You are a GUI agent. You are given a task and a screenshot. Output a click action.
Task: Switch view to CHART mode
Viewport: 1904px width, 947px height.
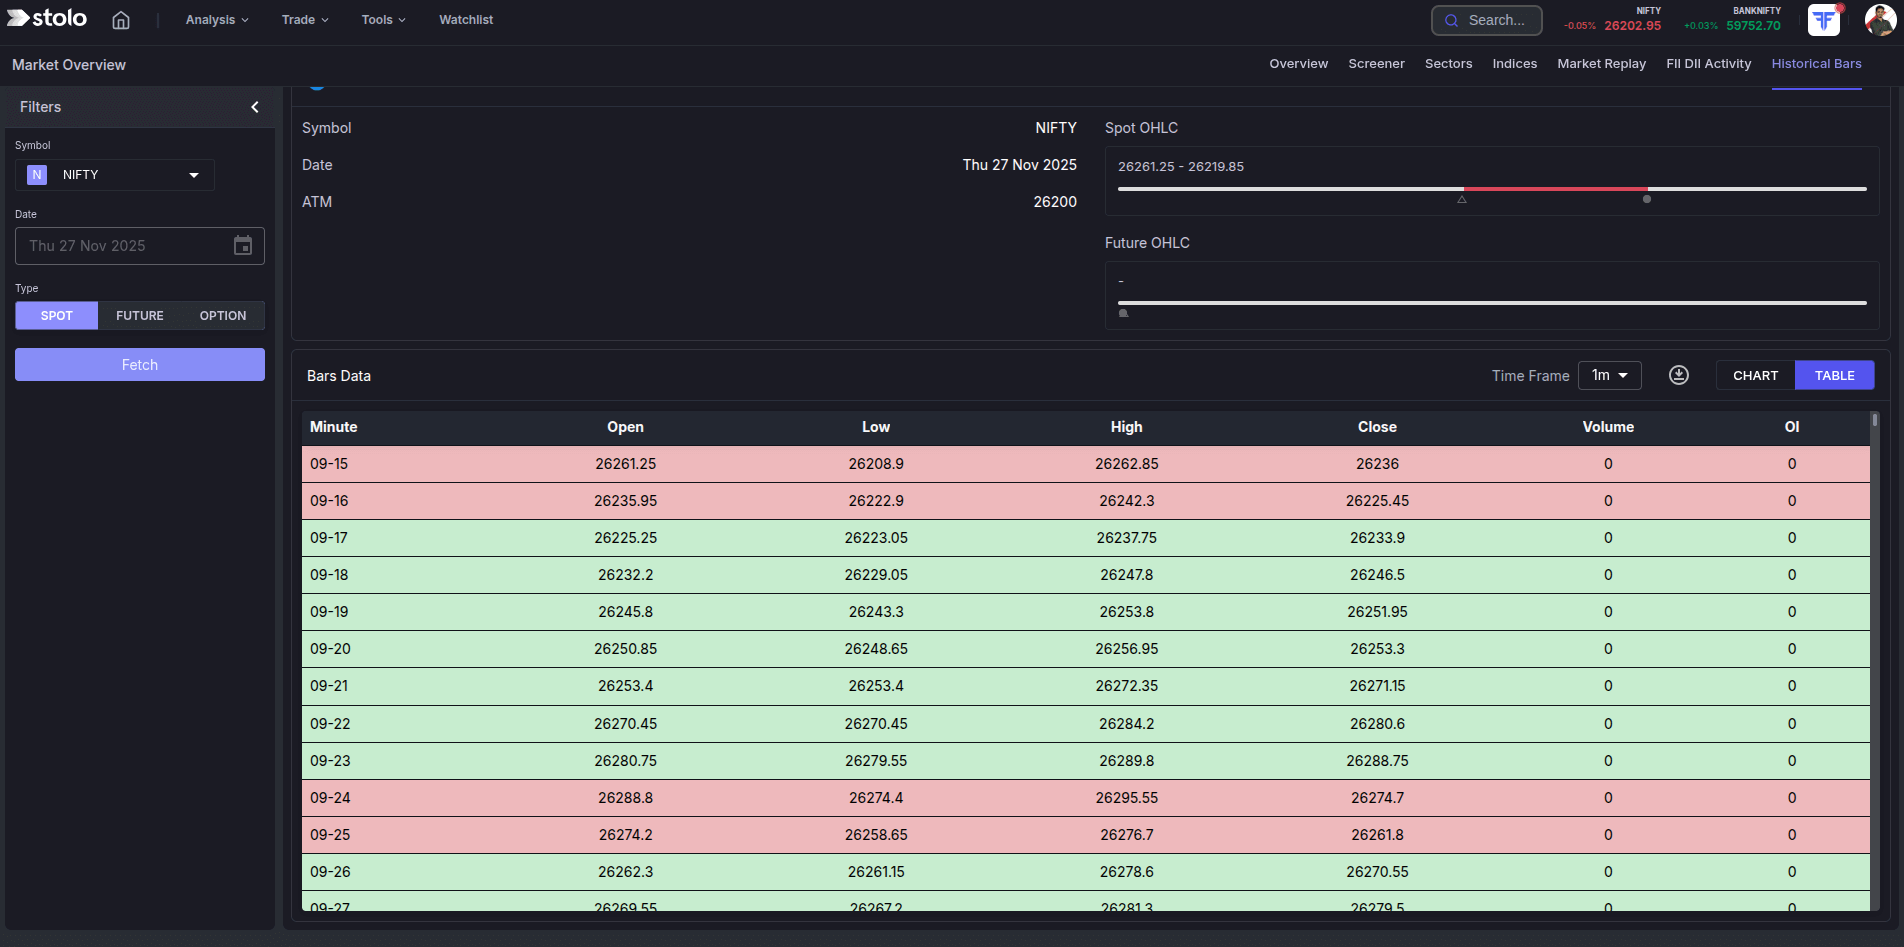tap(1755, 374)
